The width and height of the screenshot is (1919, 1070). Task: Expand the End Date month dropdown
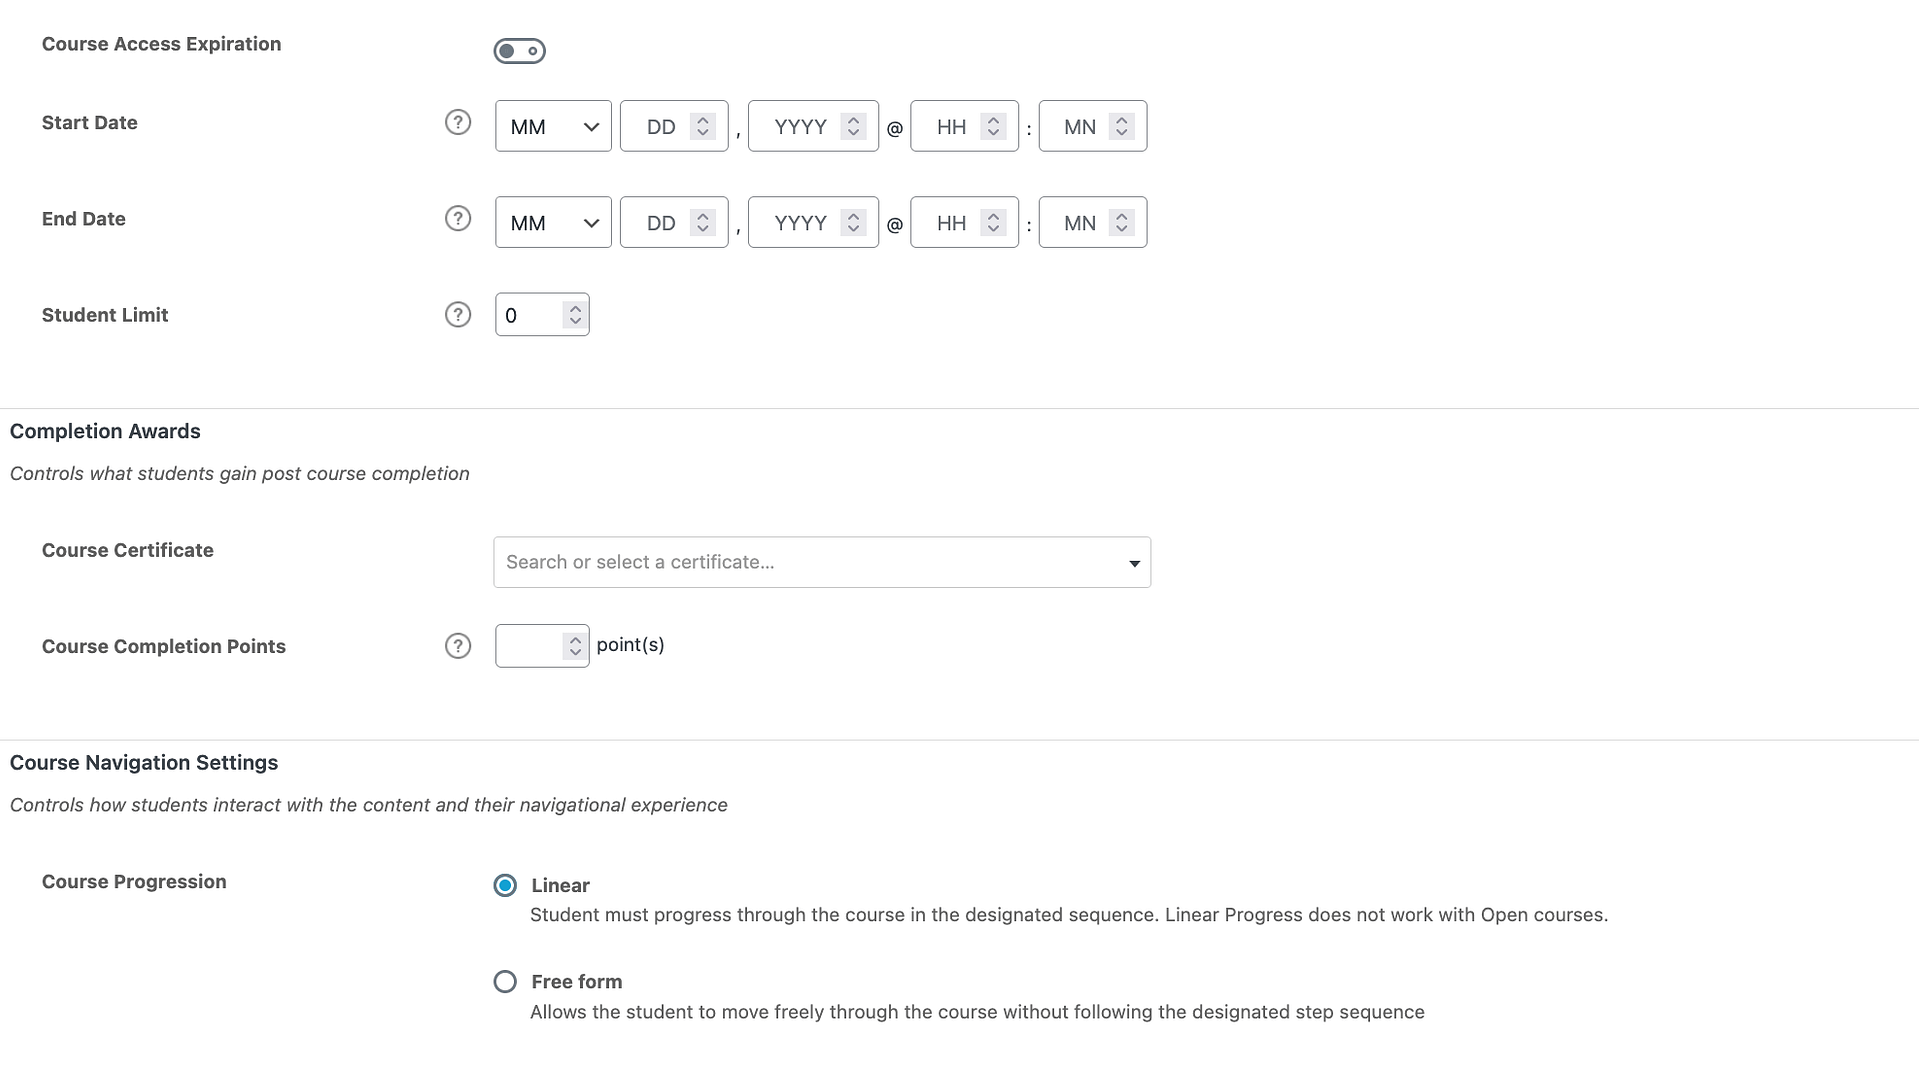[x=552, y=223]
